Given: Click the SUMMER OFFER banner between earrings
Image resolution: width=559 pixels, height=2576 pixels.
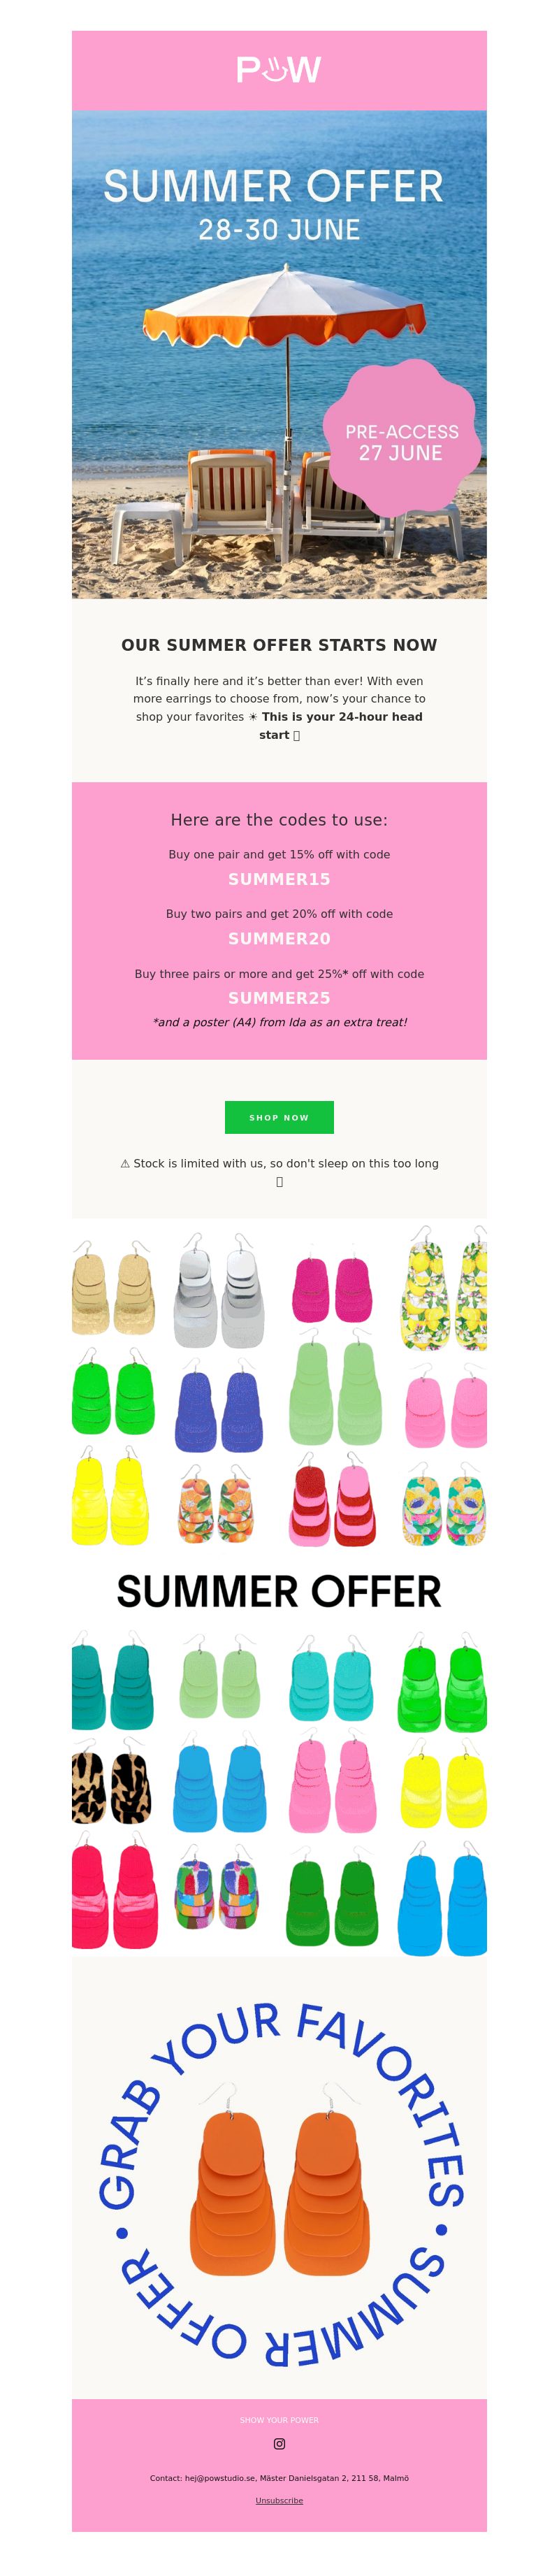Looking at the screenshot, I should pos(279,1591).
